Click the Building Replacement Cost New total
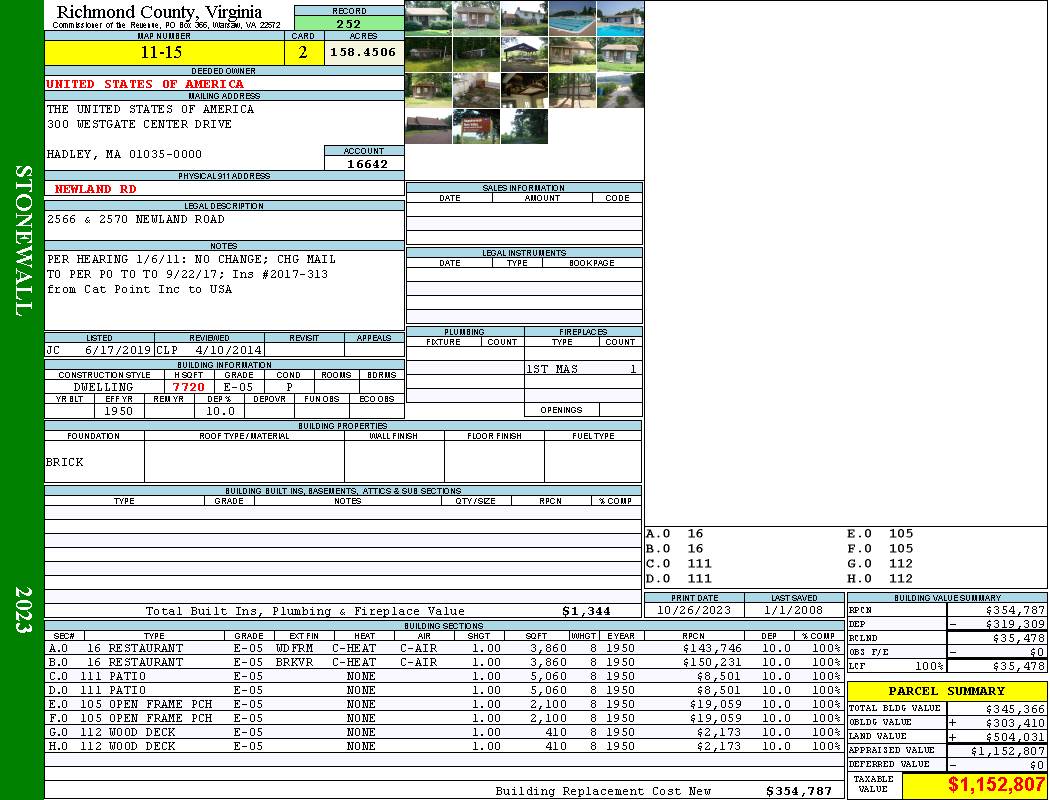The height and width of the screenshot is (800, 1050). (x=798, y=791)
